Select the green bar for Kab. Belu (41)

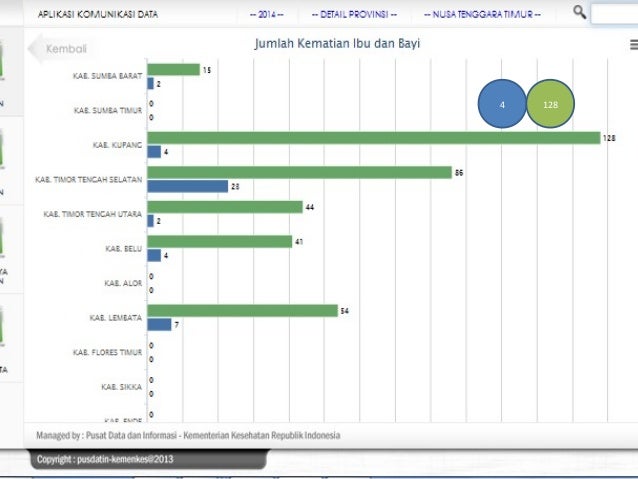pos(220,242)
